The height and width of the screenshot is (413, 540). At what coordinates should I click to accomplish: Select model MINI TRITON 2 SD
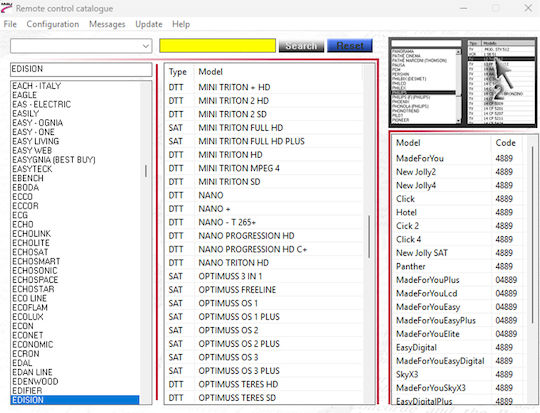[264, 114]
